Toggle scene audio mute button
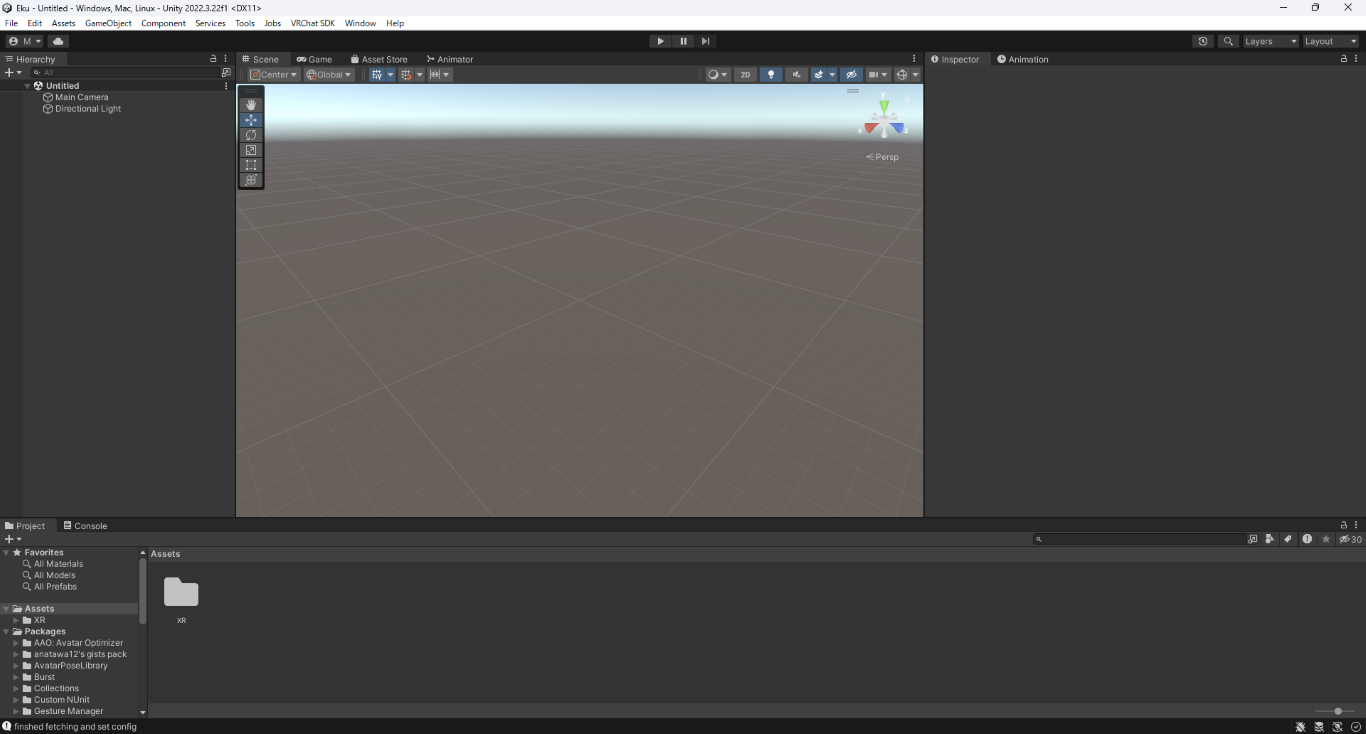This screenshot has height=734, width=1366. (x=797, y=75)
